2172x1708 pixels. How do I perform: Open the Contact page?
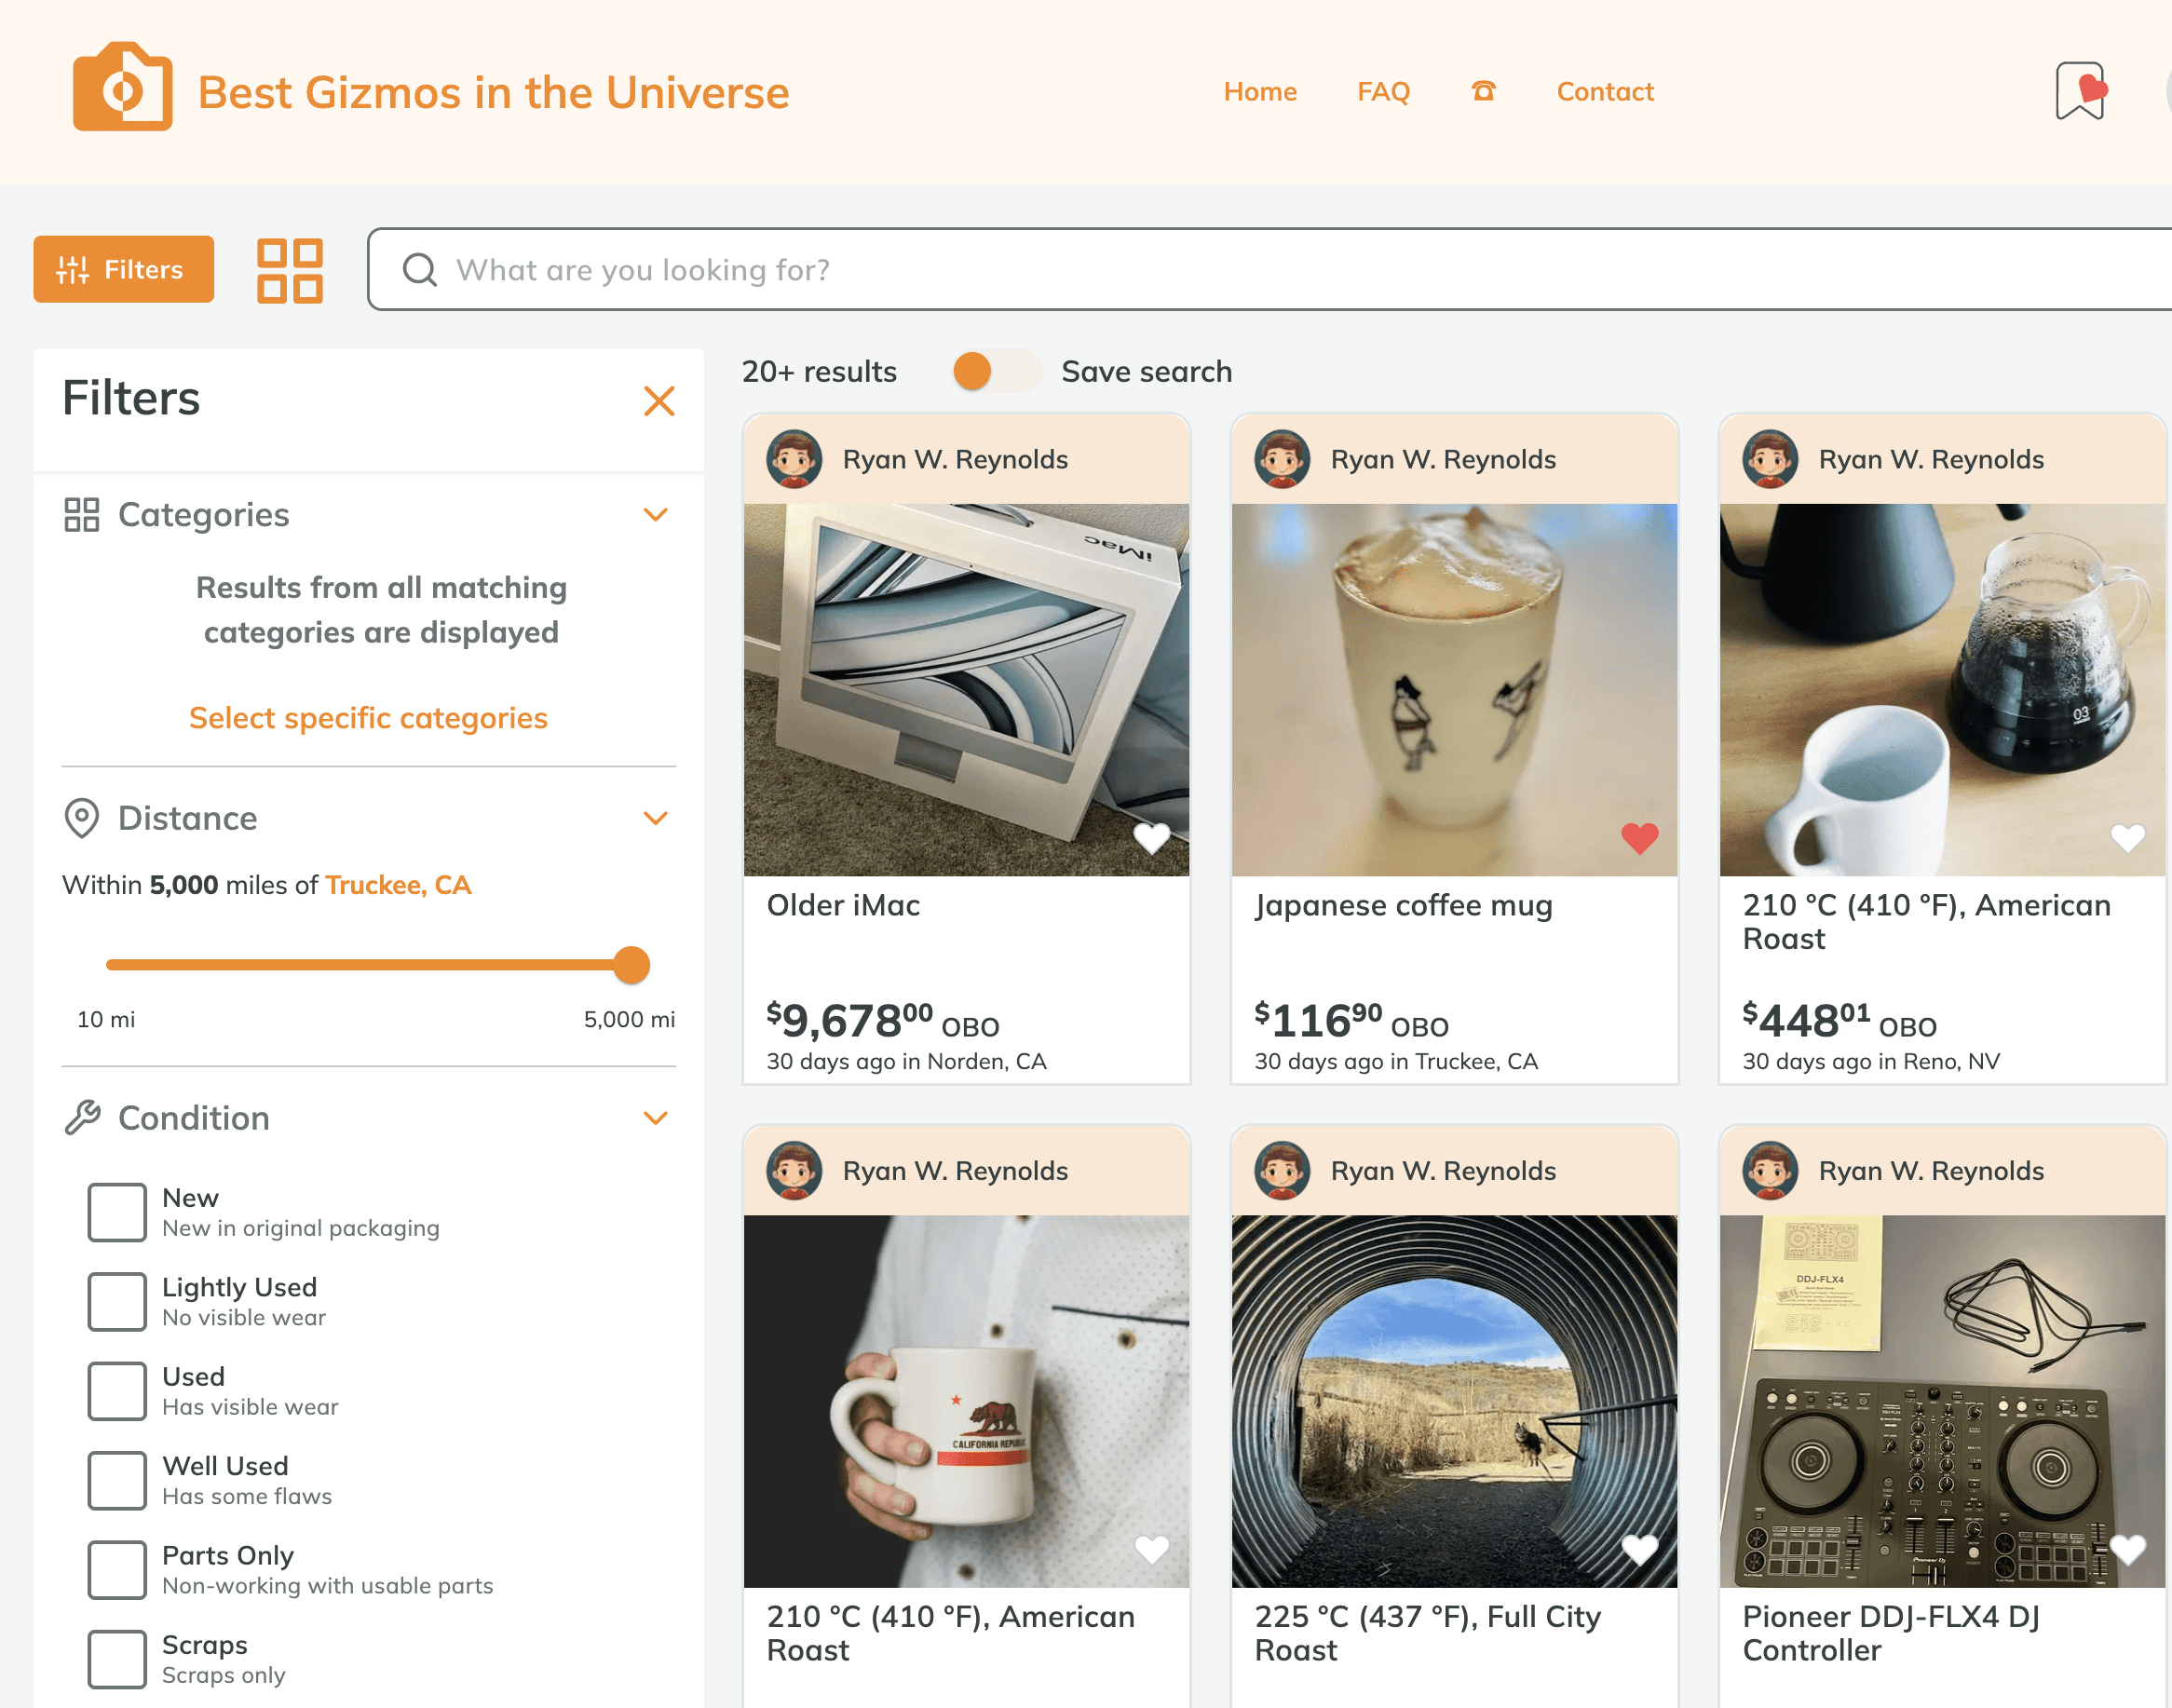1604,91
